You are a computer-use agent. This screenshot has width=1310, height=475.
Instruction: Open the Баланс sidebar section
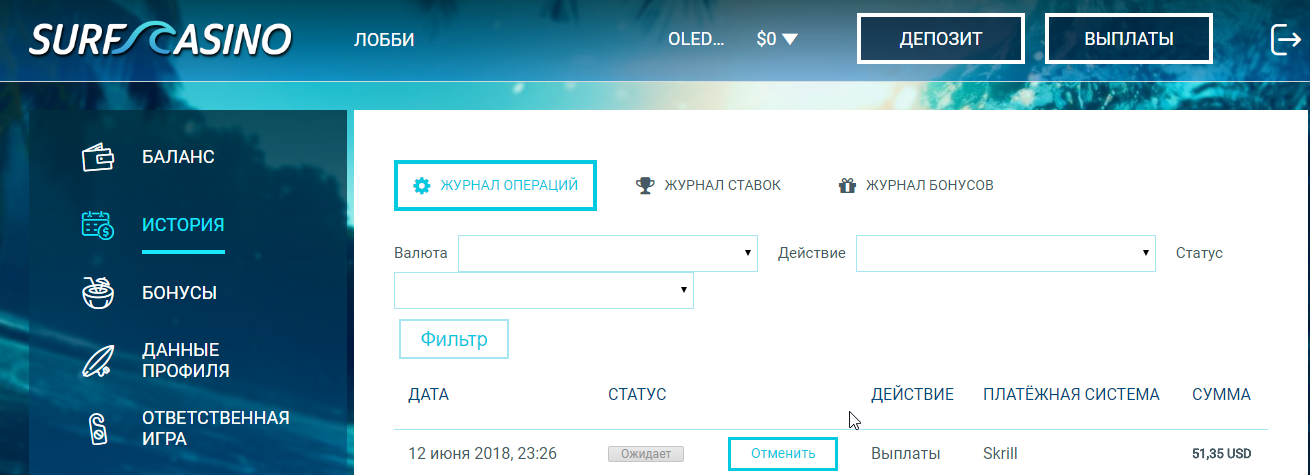tap(178, 158)
